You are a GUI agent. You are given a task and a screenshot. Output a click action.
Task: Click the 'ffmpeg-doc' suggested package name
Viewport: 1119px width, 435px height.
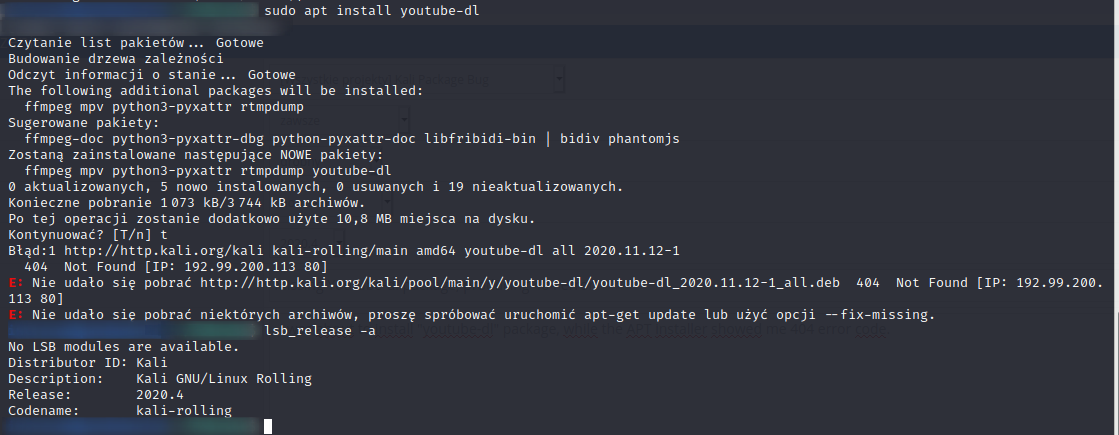pos(64,139)
